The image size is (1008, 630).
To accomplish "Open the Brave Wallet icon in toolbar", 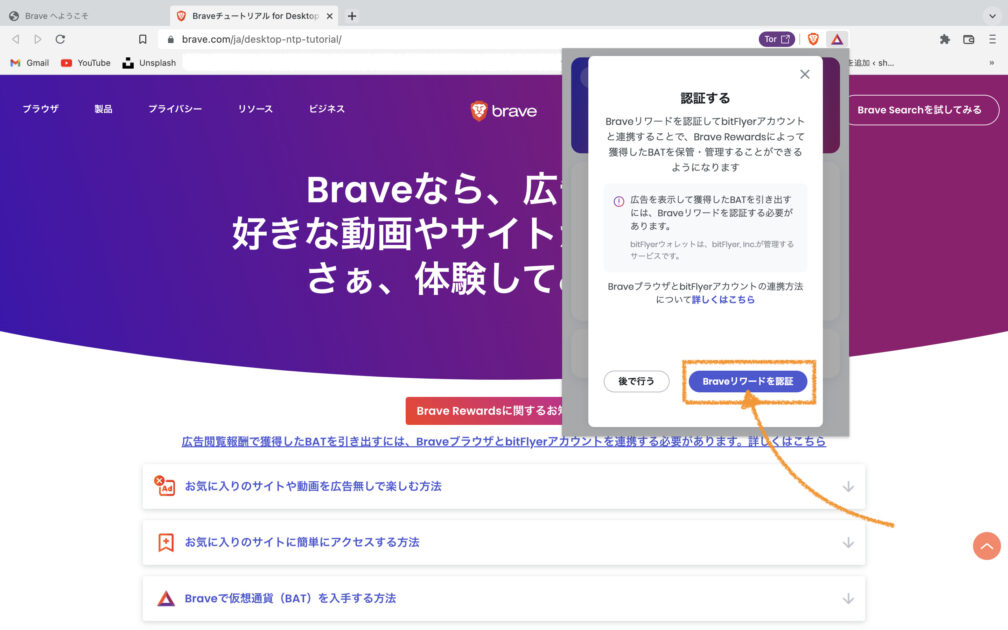I will (x=968, y=39).
